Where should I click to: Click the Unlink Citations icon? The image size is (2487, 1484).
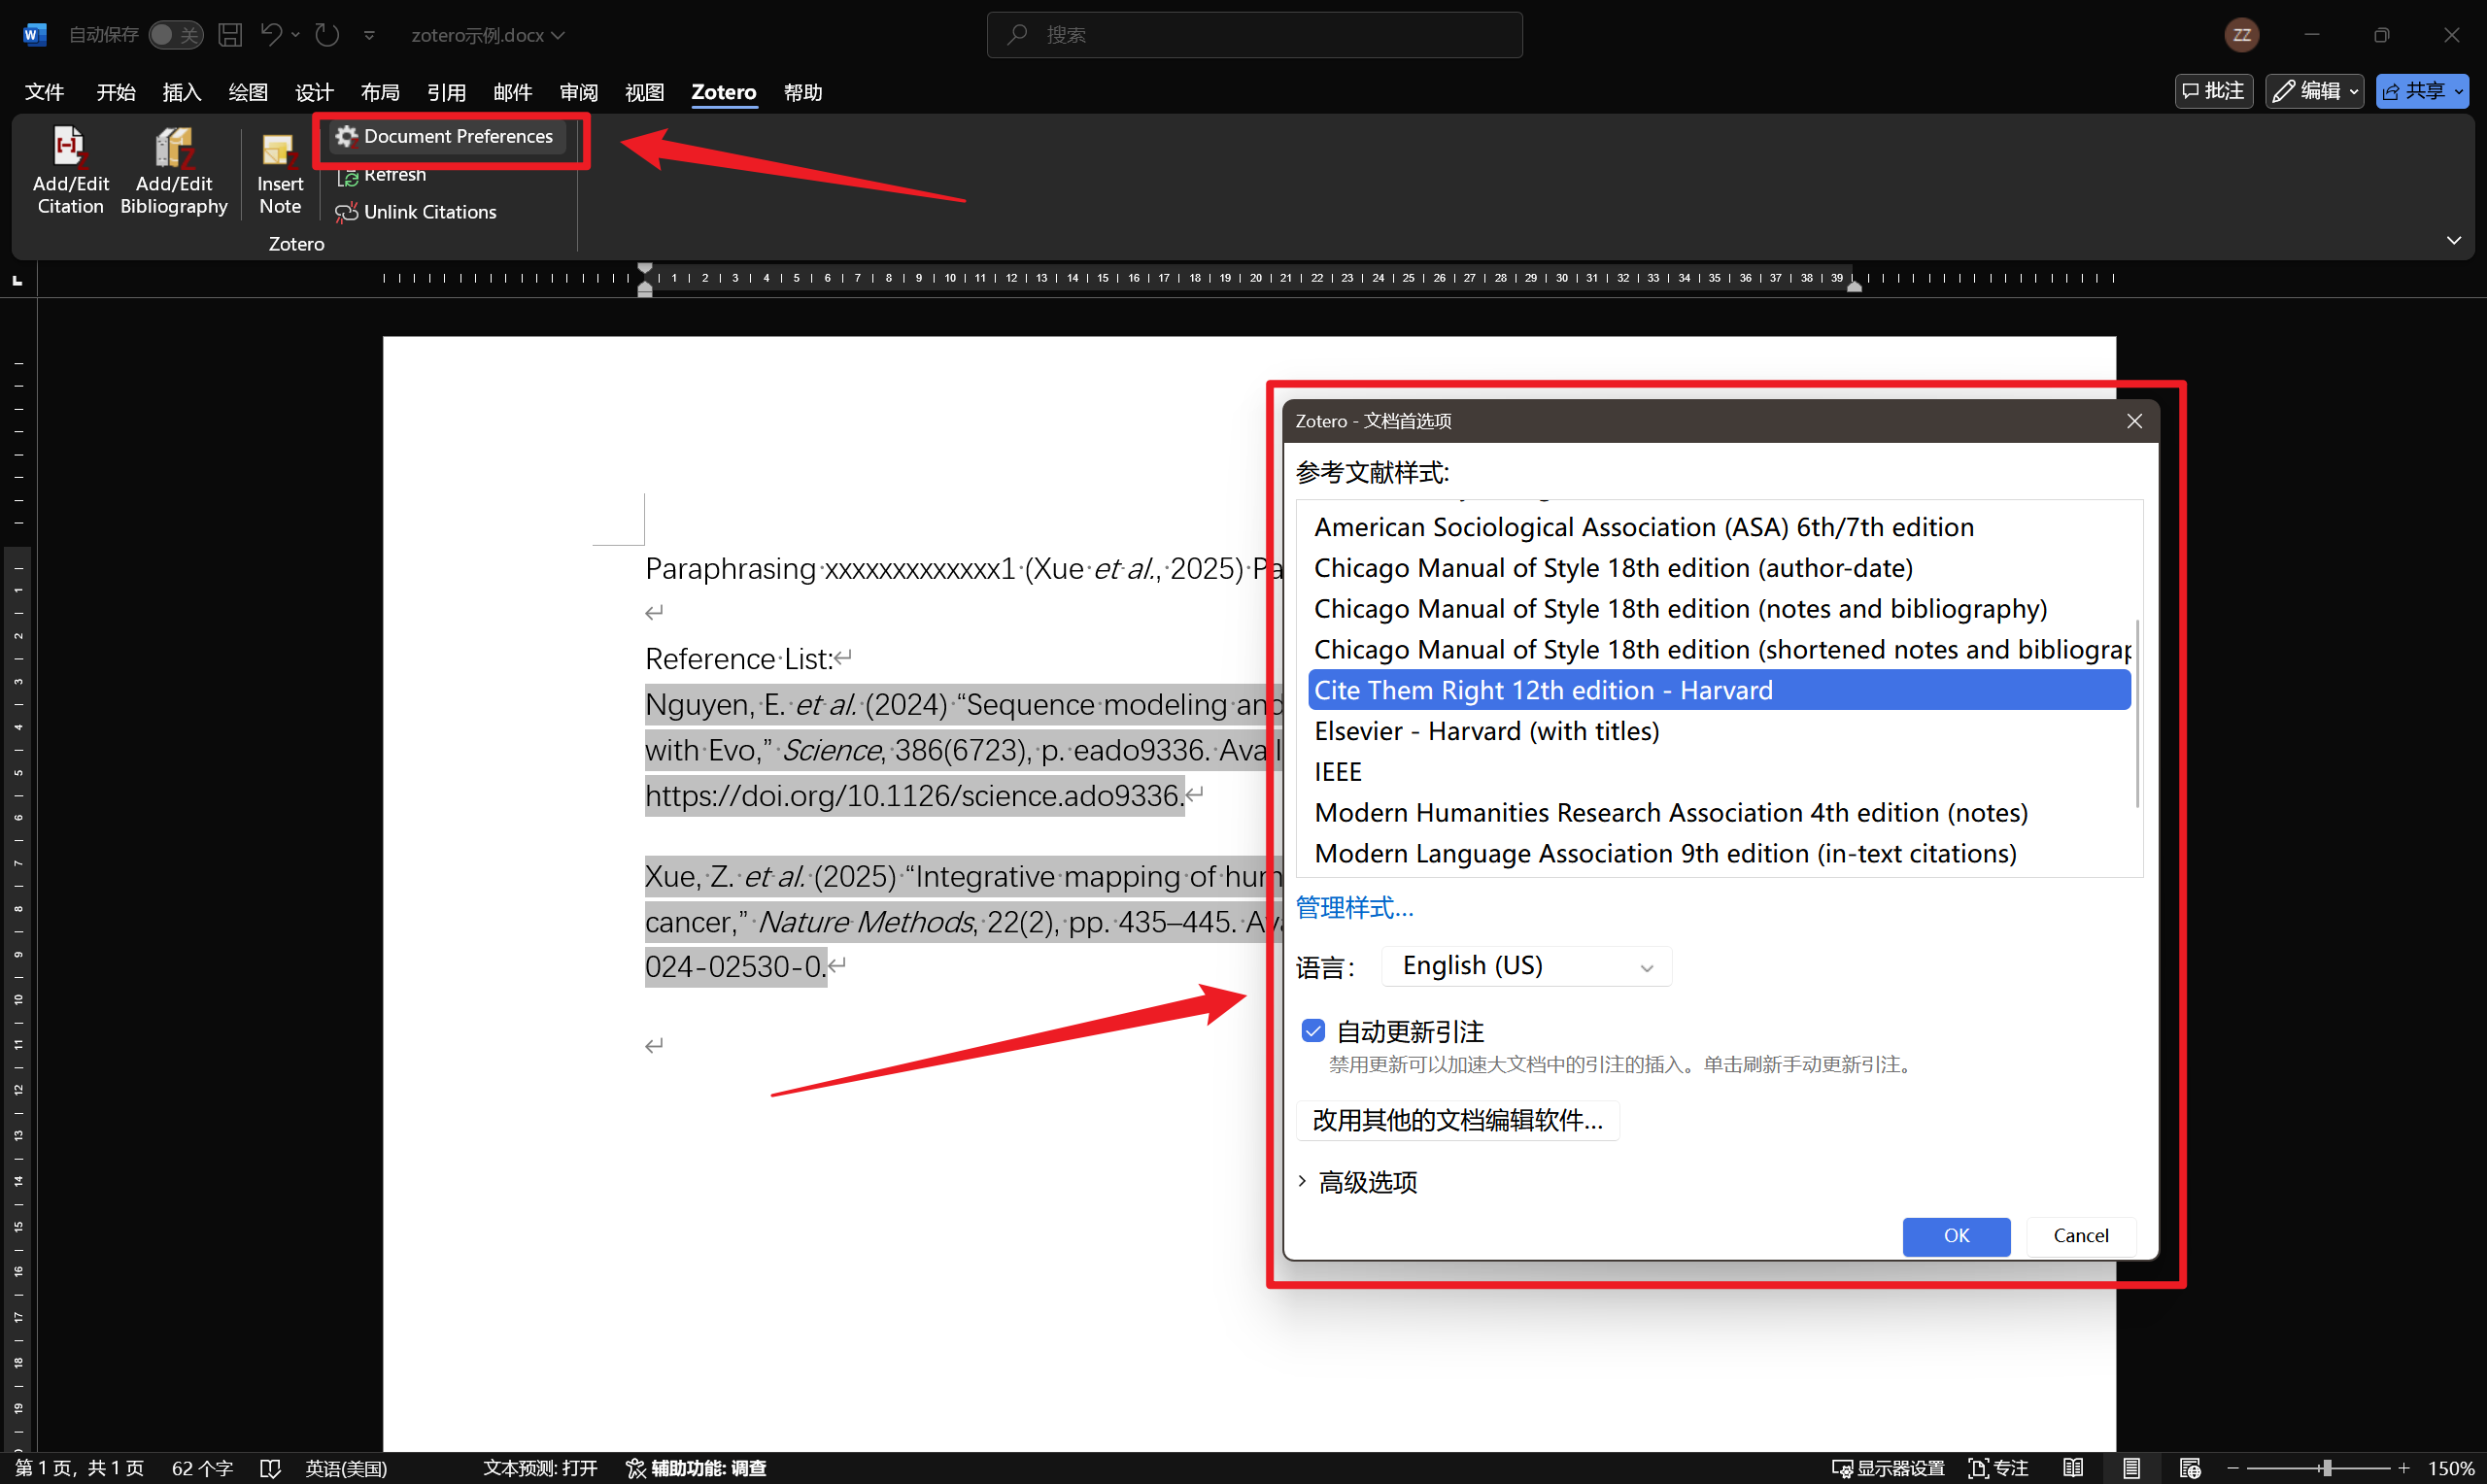pos(346,212)
